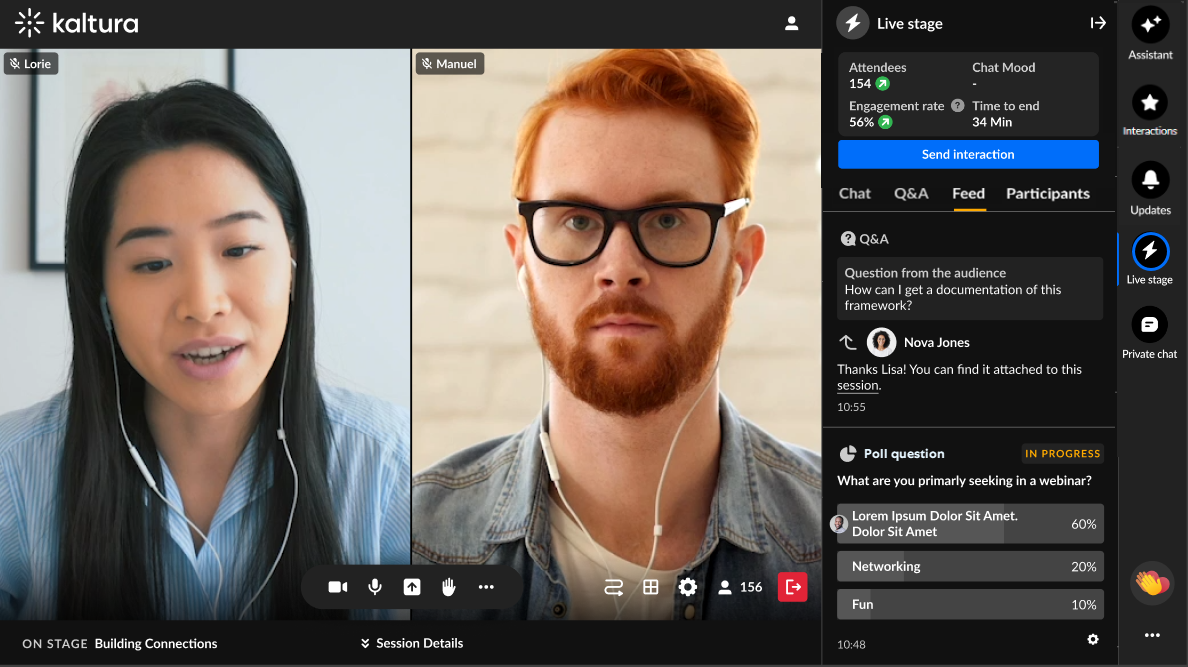
Task: Click the switch arrows icon next to grid
Action: pos(614,587)
